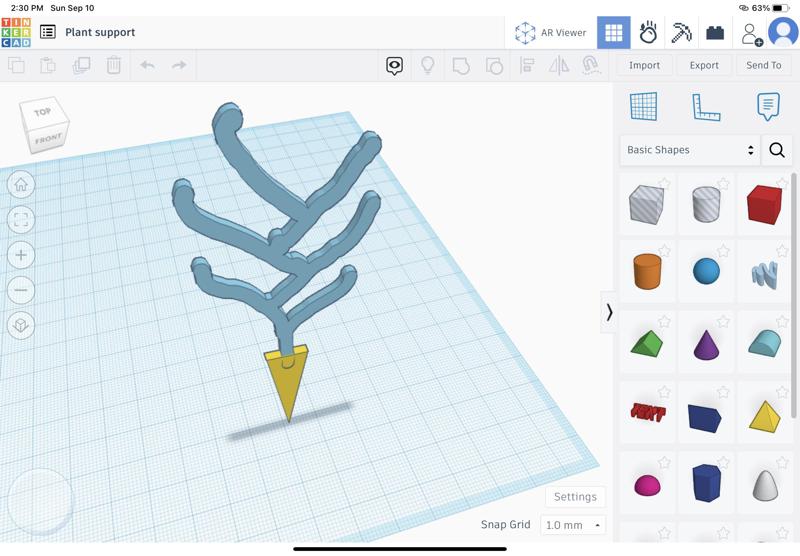Viewport: 800px width, 556px height.
Task: Select the Ruler tool
Action: point(706,107)
